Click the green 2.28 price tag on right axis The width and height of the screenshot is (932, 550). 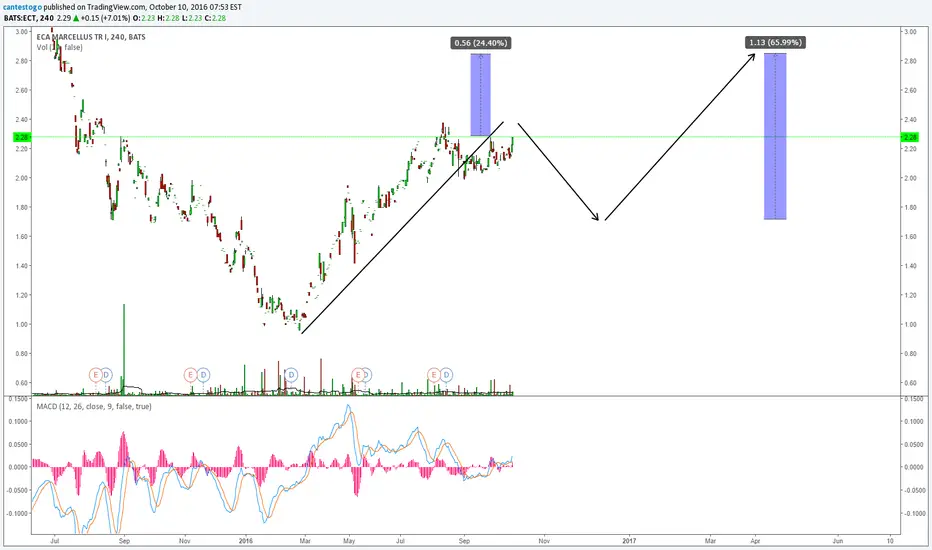910,137
